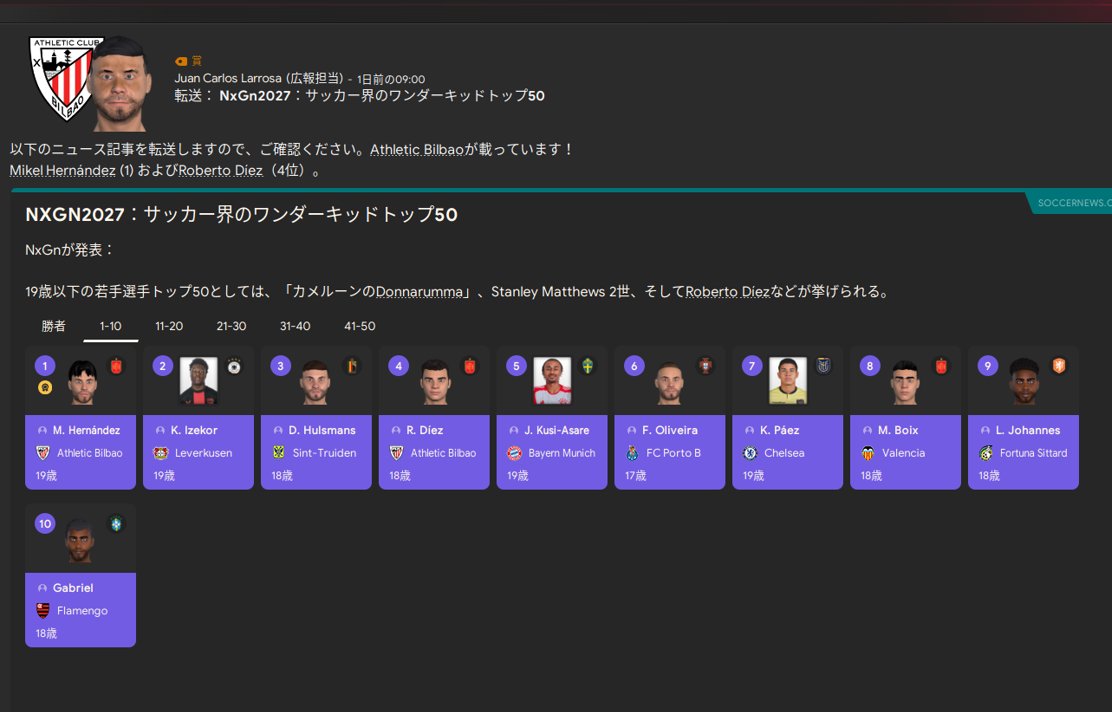Open Roberto Díez link in message header
1112x712 pixels.
(221, 171)
